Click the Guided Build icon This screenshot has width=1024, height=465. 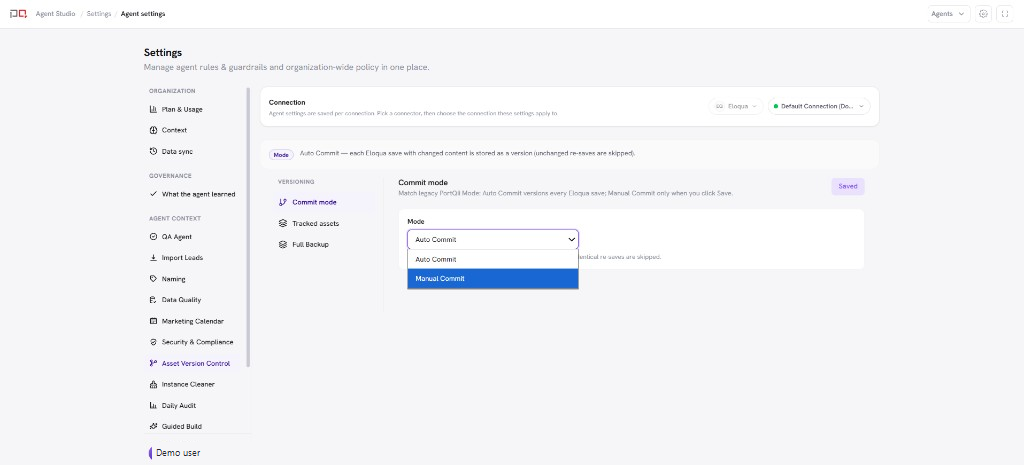point(153,426)
